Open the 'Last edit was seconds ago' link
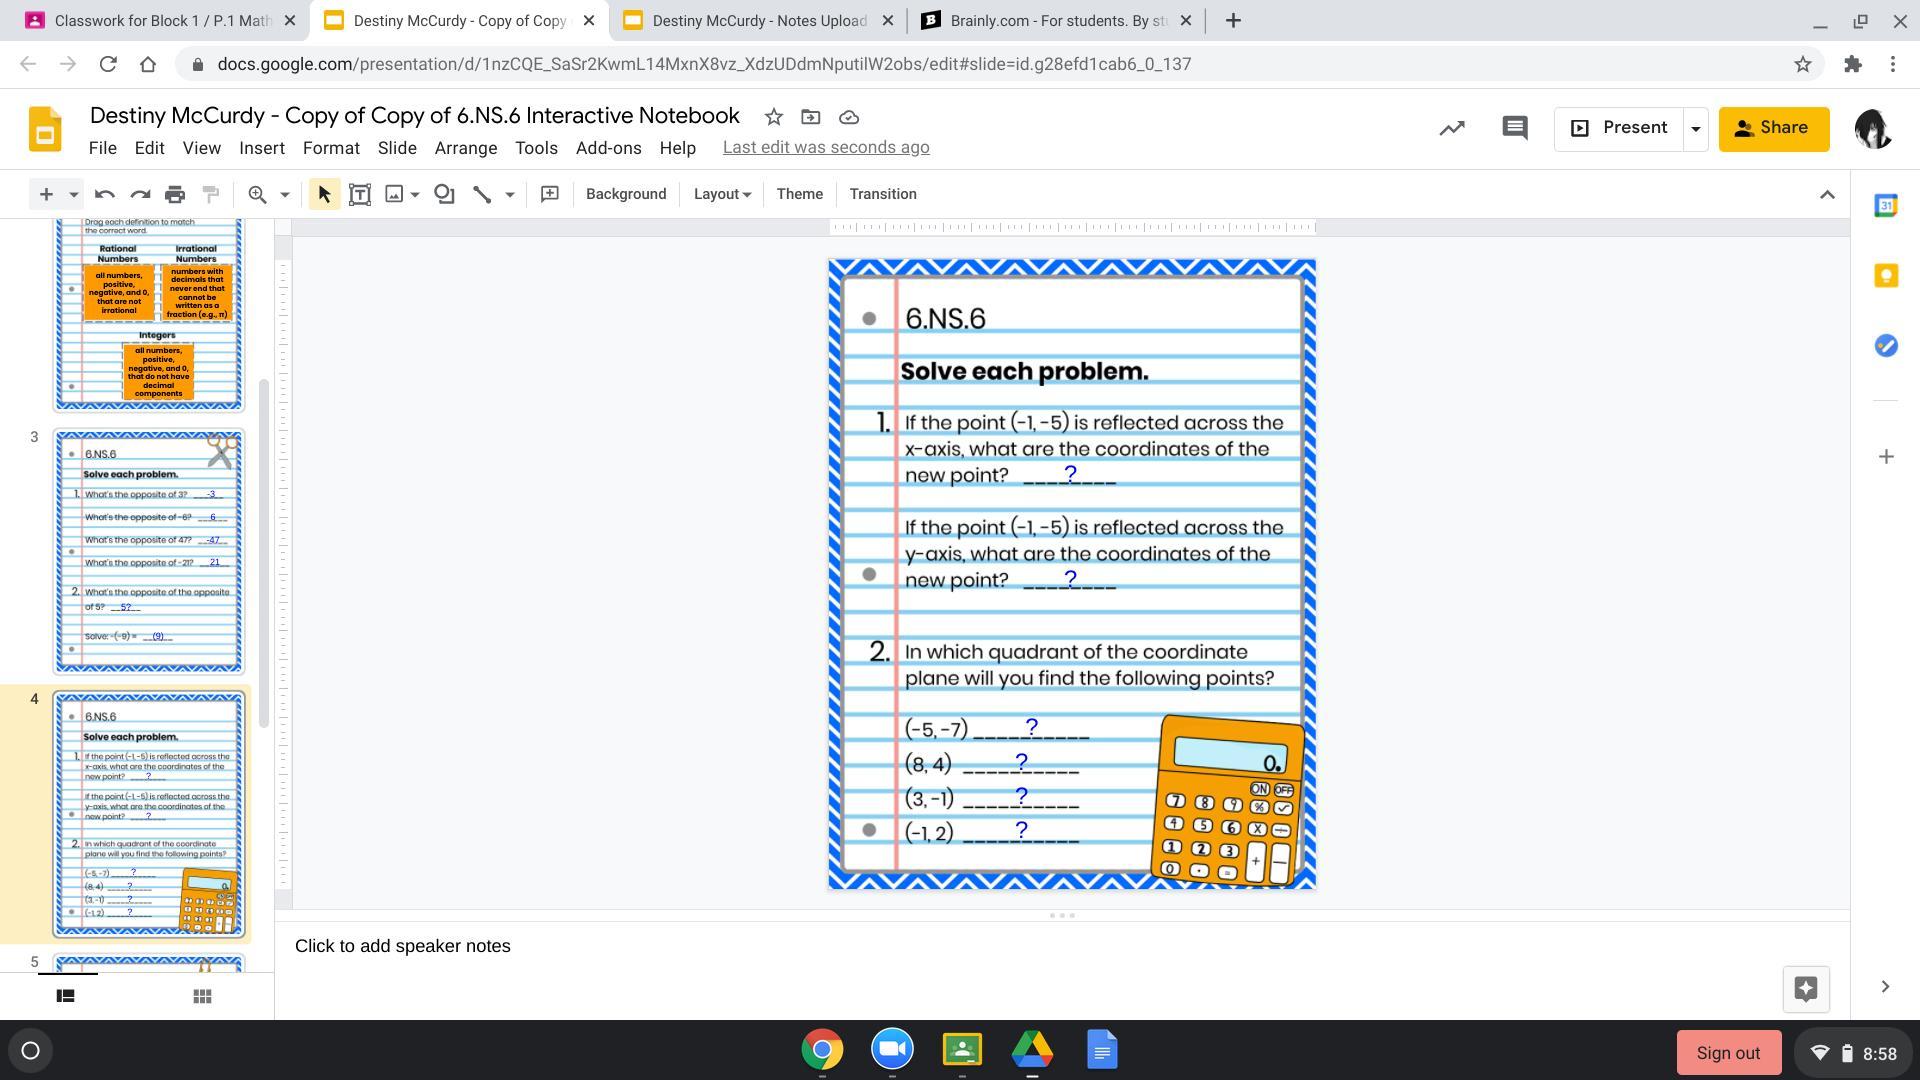 [826, 147]
